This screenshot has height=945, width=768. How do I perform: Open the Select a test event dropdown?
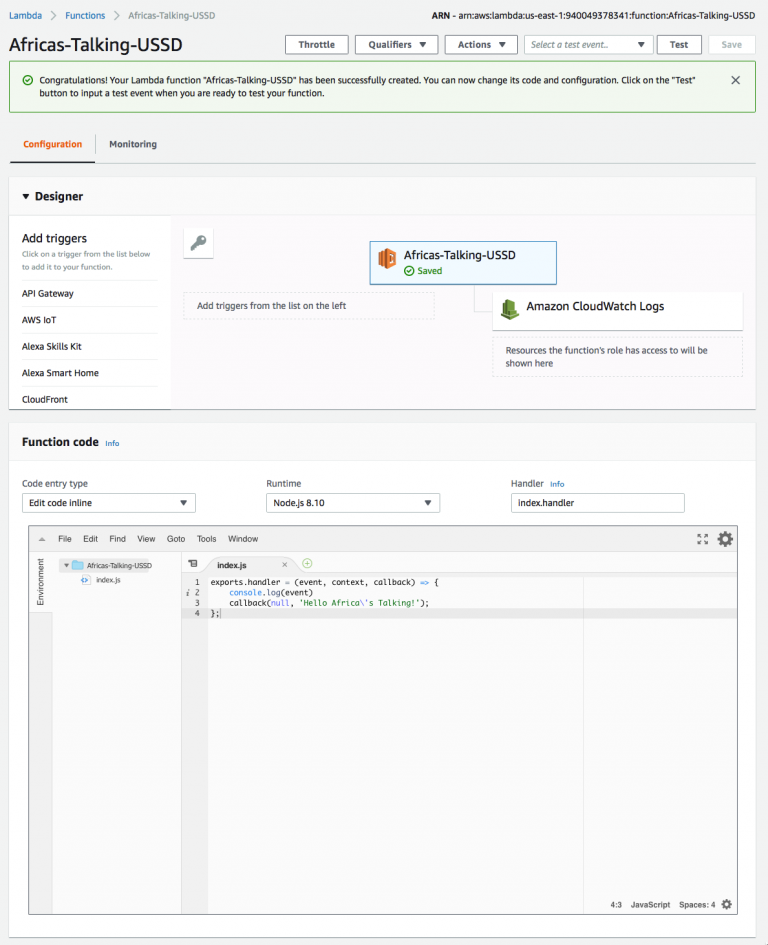588,44
